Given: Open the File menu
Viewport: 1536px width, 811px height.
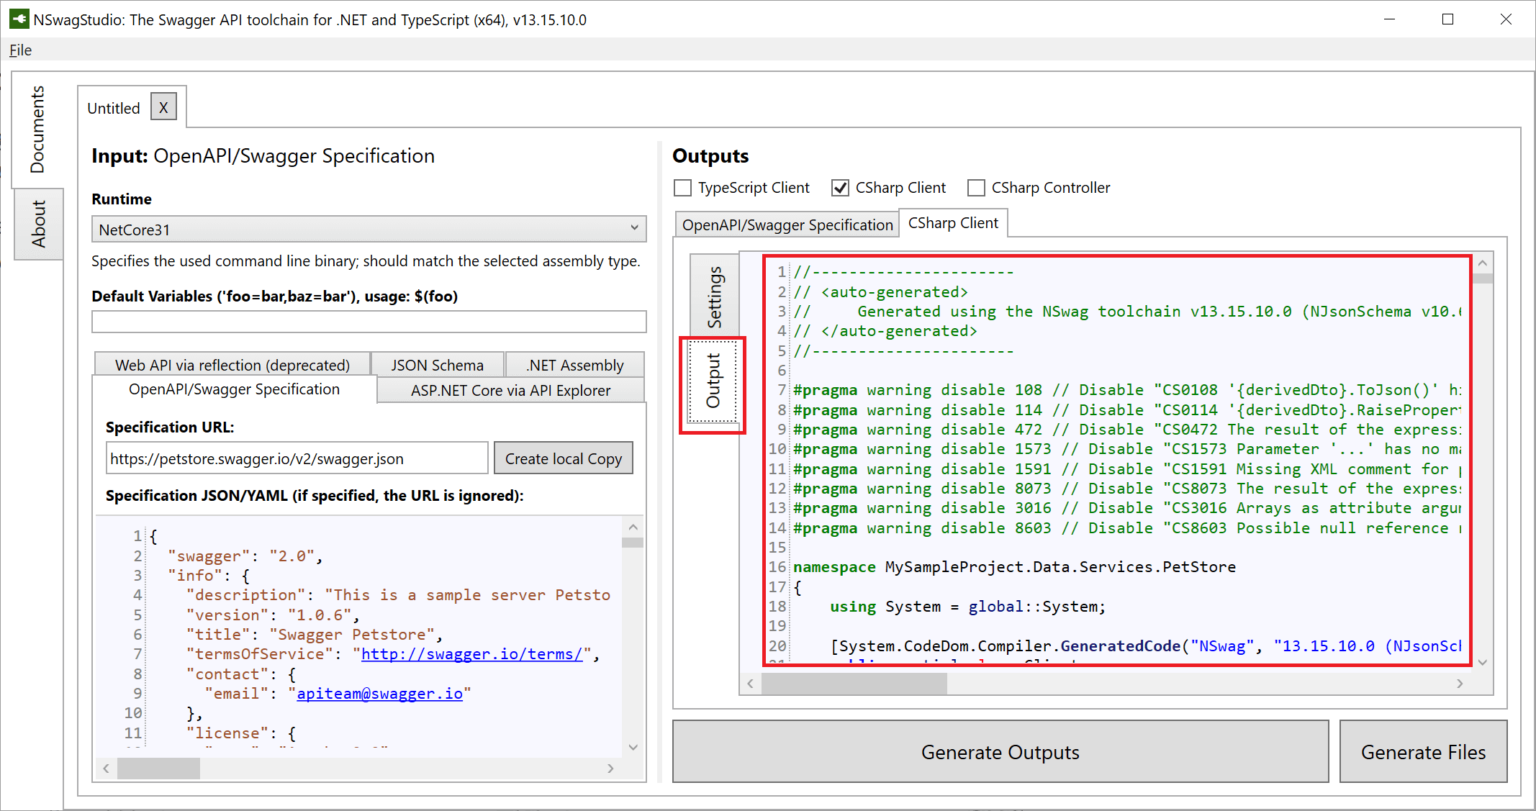Looking at the screenshot, I should pos(20,50).
